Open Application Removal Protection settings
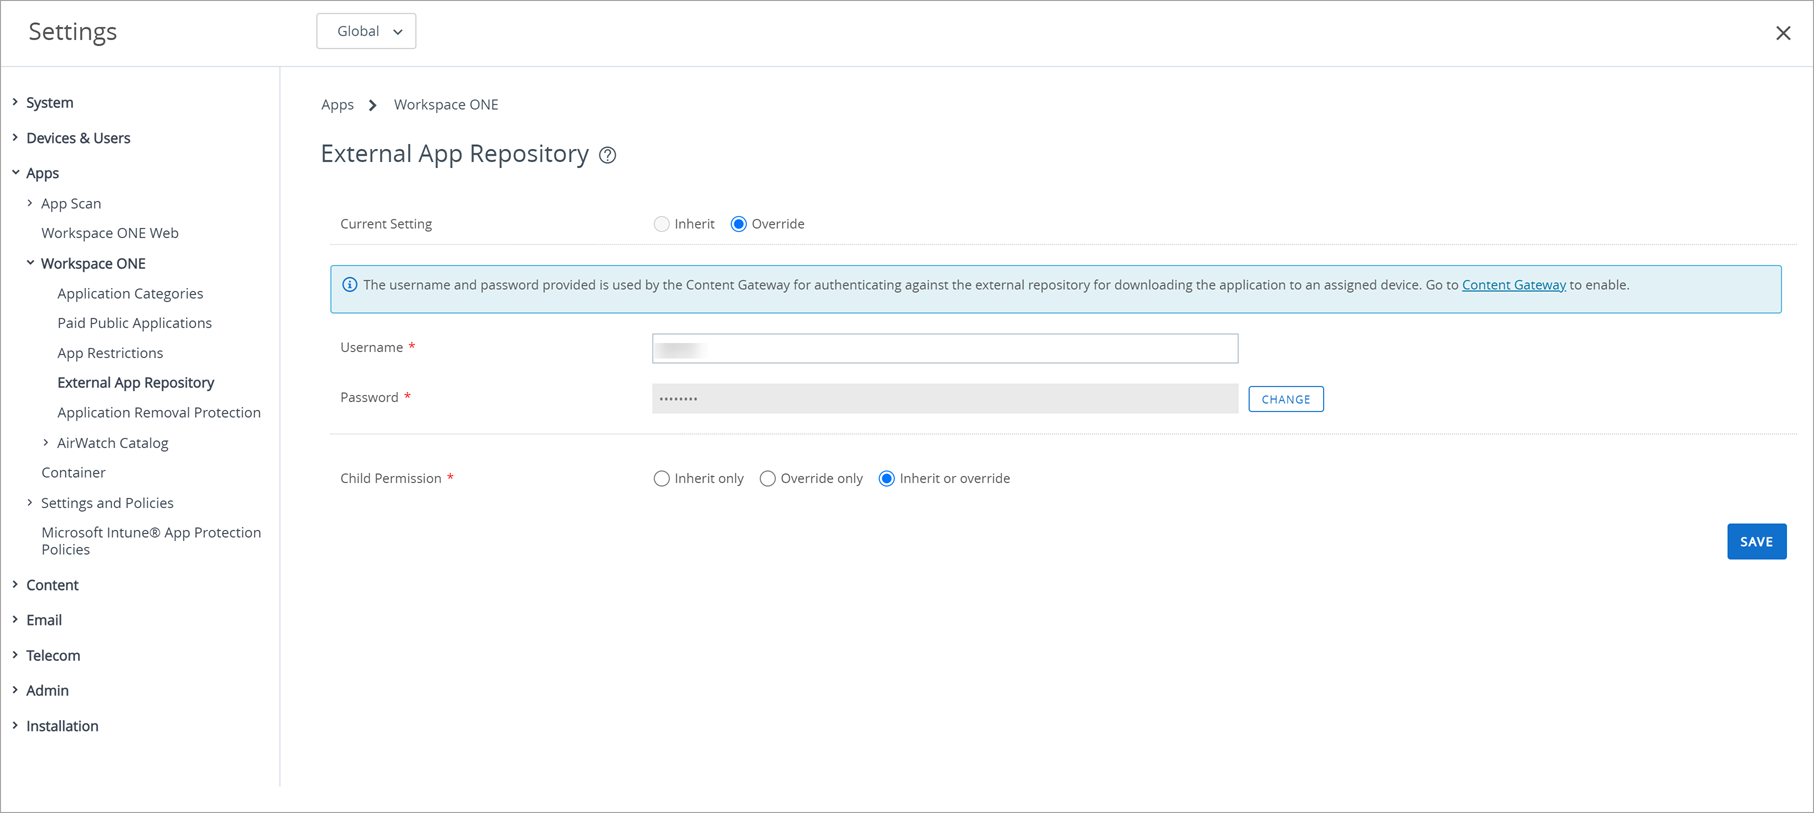The width and height of the screenshot is (1814, 813). 159,412
